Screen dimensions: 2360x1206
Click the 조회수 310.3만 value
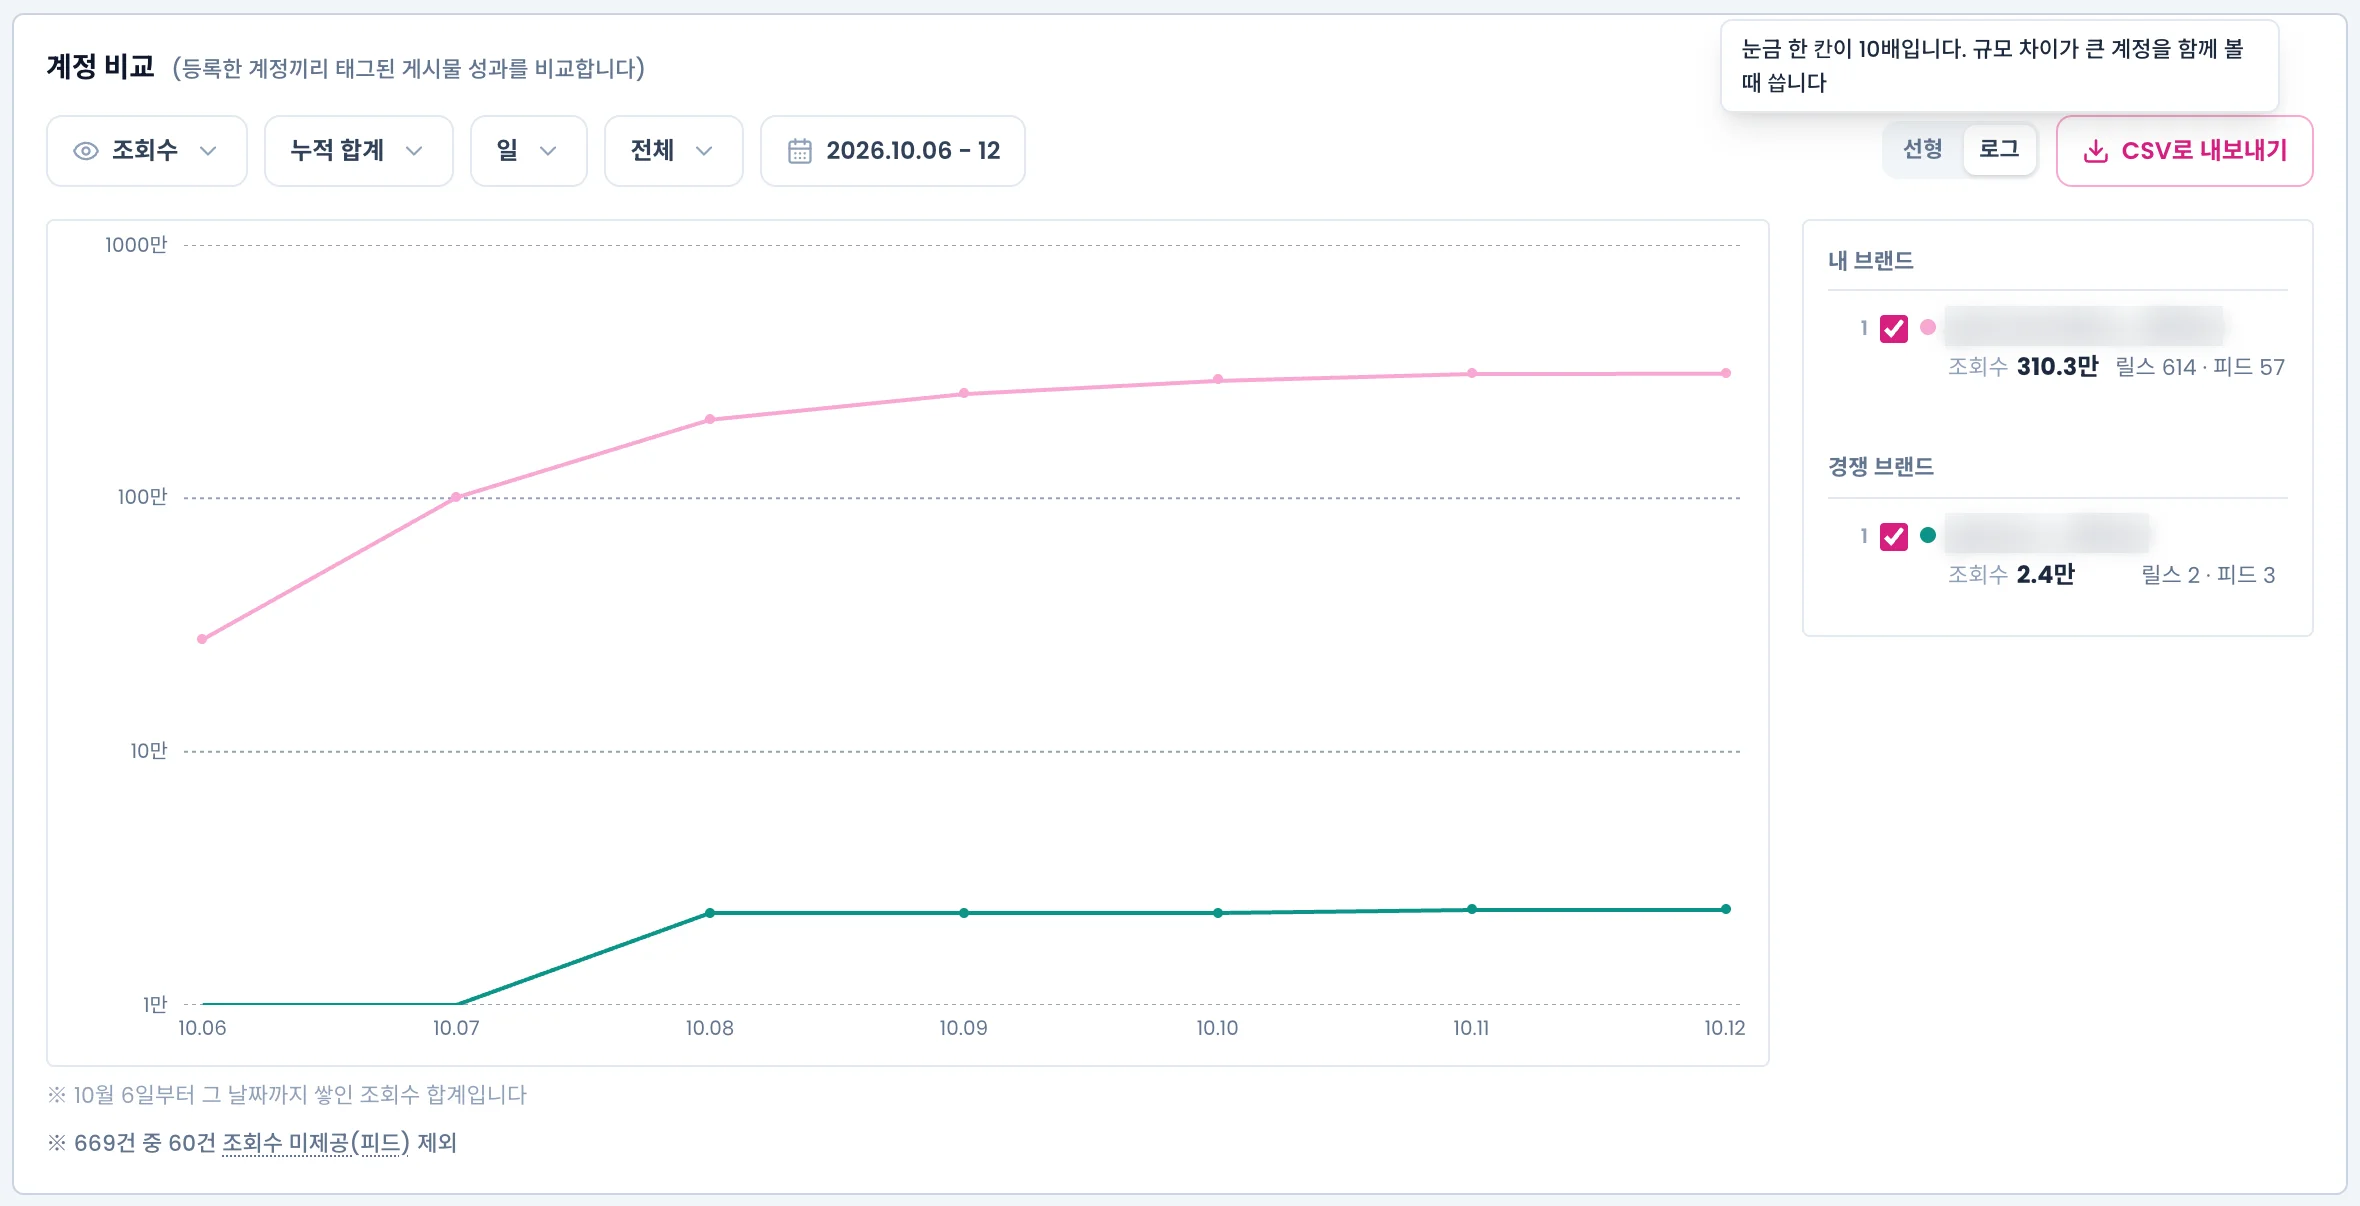tap(2023, 367)
